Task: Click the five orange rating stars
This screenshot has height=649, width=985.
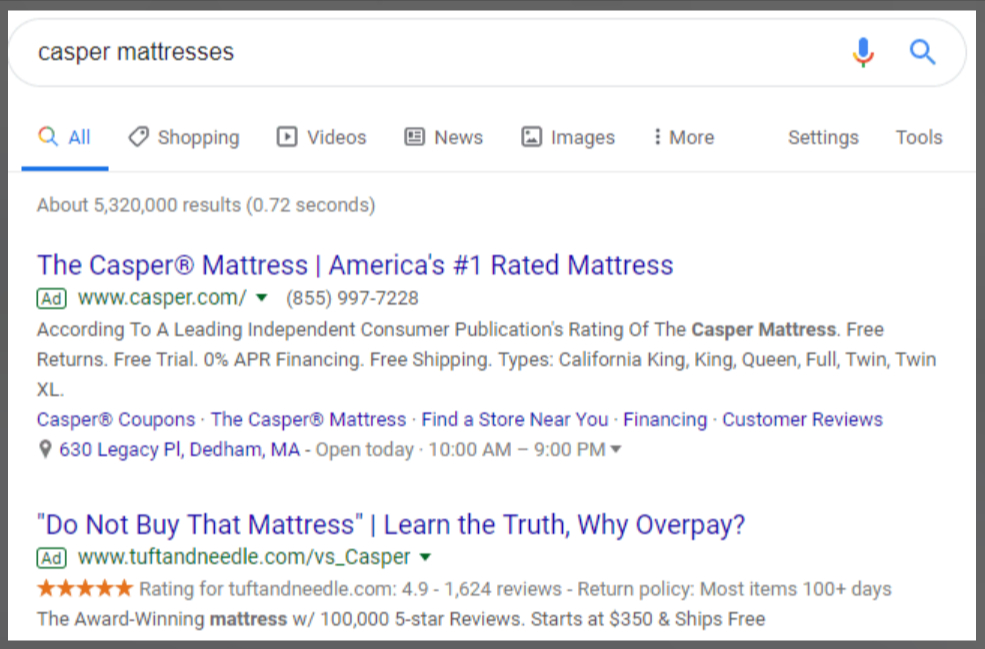Action: [x=85, y=589]
